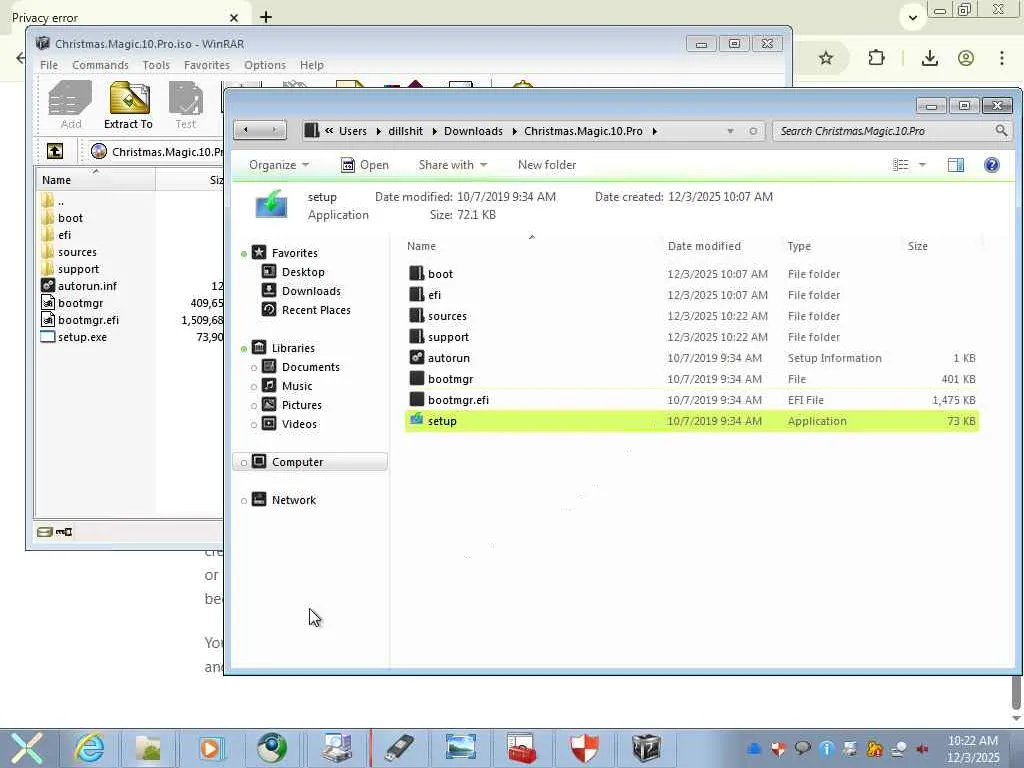Viewport: 1024px width, 768px height.
Task: Open the view options dropdown arrow
Action: [923, 165]
